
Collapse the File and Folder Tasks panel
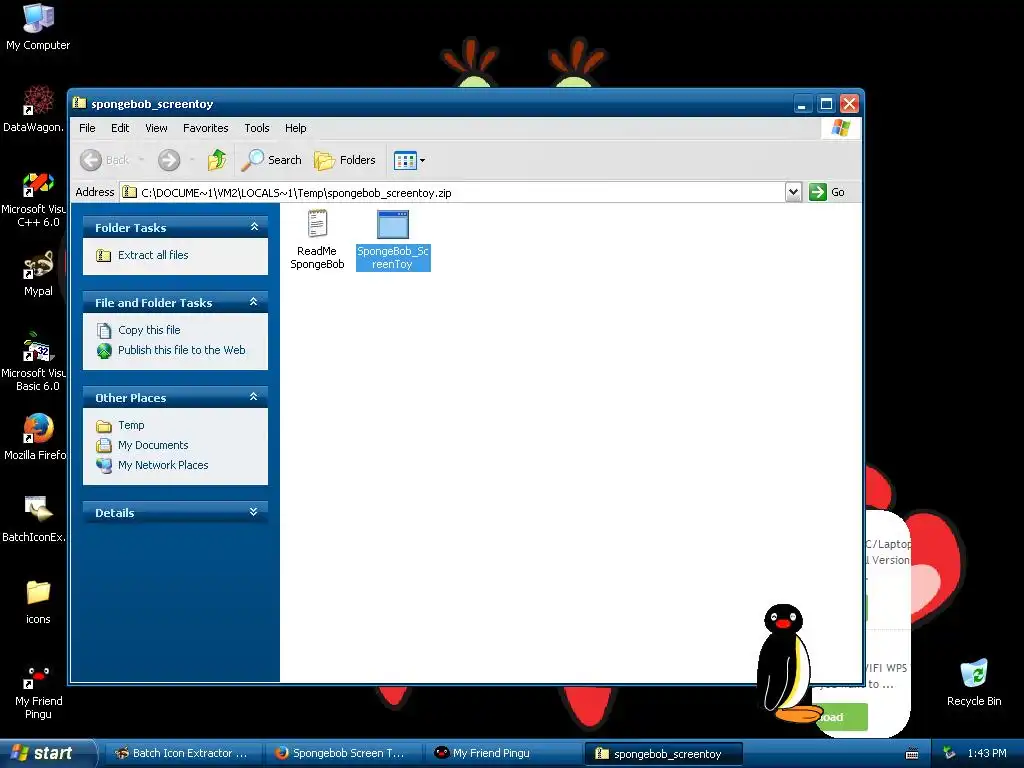[255, 302]
